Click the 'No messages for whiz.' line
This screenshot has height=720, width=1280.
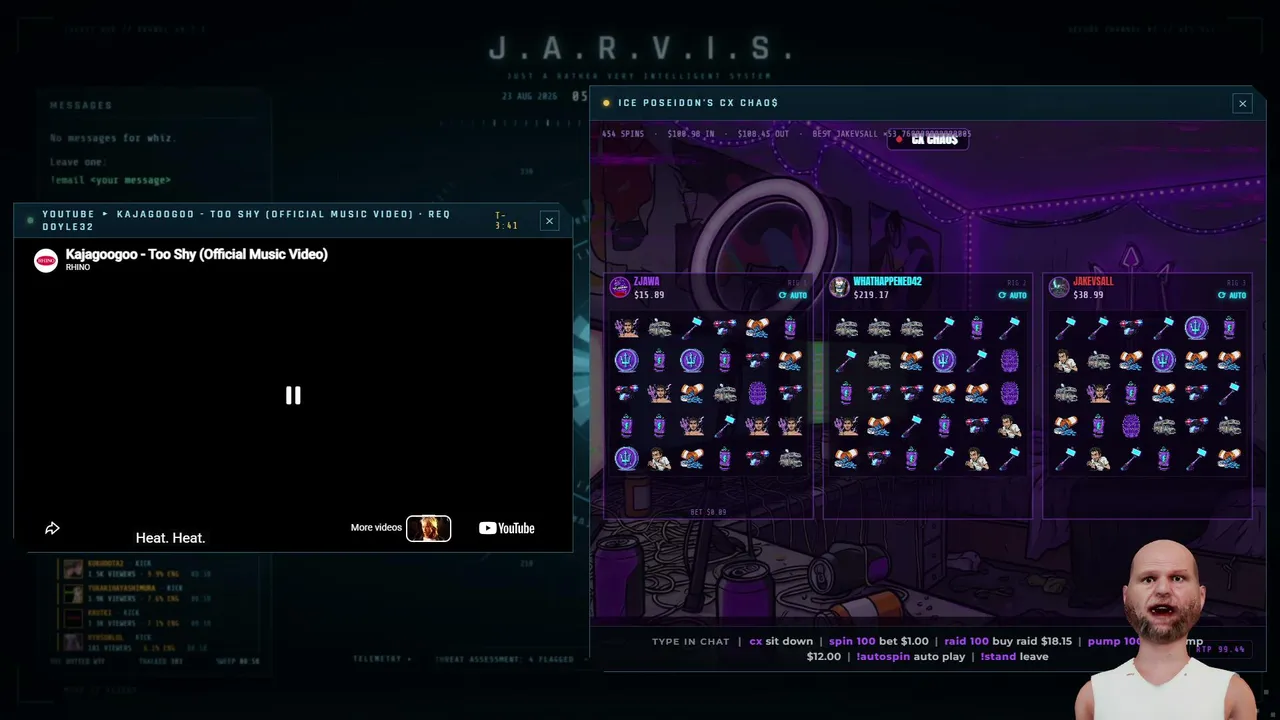(113, 138)
